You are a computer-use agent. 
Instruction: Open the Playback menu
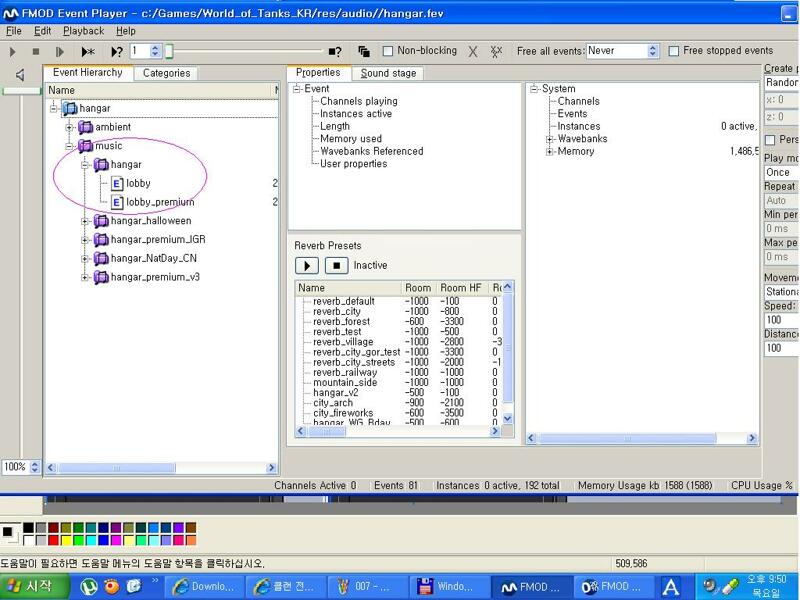click(83, 31)
